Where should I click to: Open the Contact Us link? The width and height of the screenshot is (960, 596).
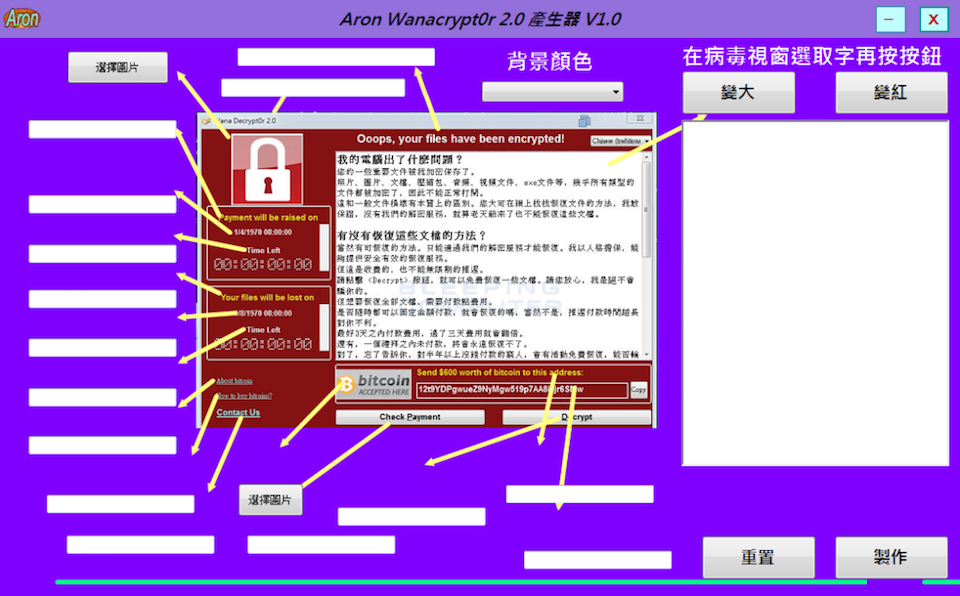pos(237,412)
